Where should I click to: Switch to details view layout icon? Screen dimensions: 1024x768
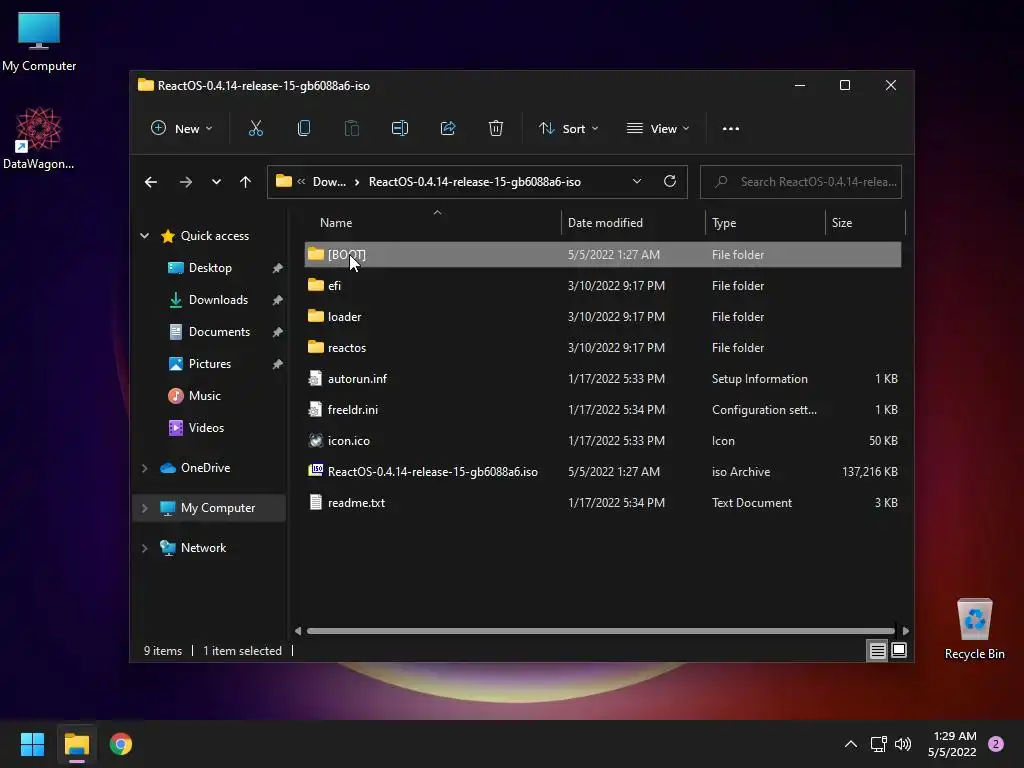pyautogui.click(x=877, y=650)
